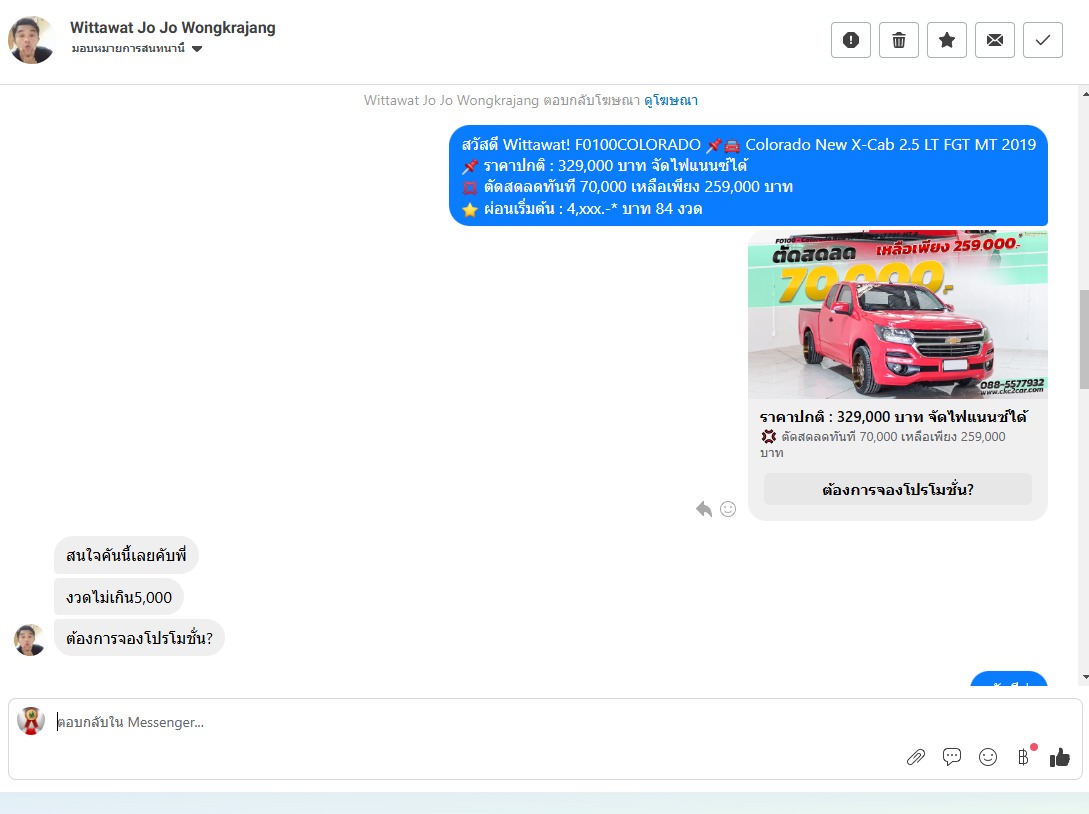Open the ดูโฆษณา link

(x=671, y=101)
